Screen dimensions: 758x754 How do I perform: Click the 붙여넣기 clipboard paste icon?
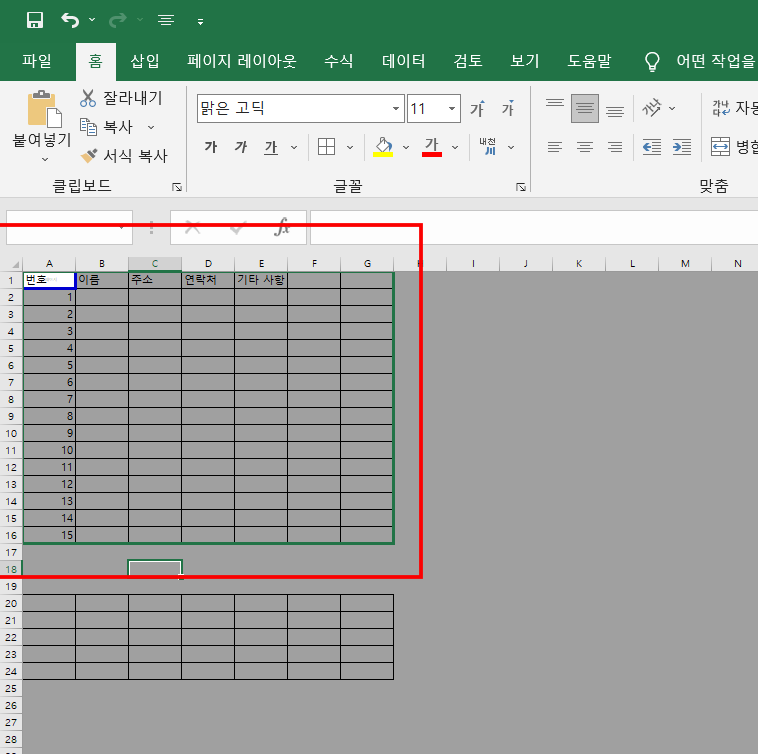44,109
